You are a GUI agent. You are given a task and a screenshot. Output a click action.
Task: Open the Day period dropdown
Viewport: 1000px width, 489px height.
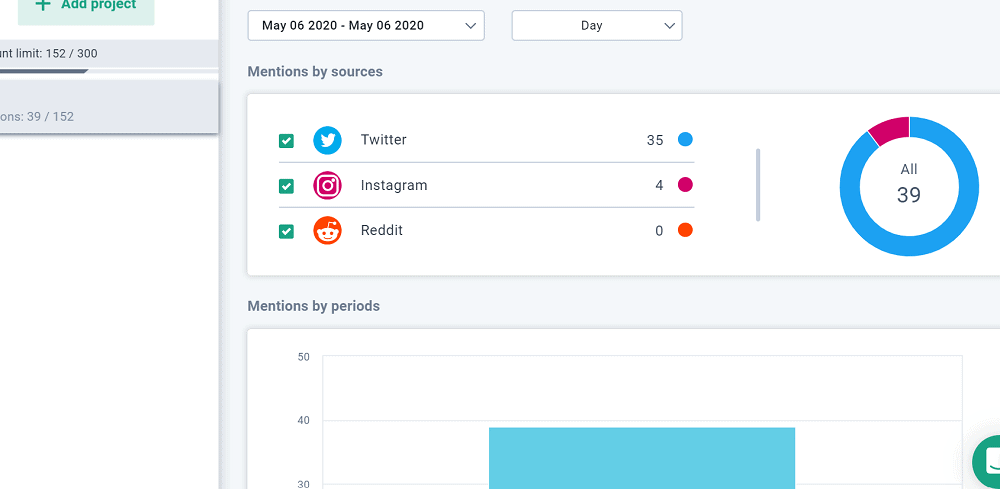tap(597, 26)
